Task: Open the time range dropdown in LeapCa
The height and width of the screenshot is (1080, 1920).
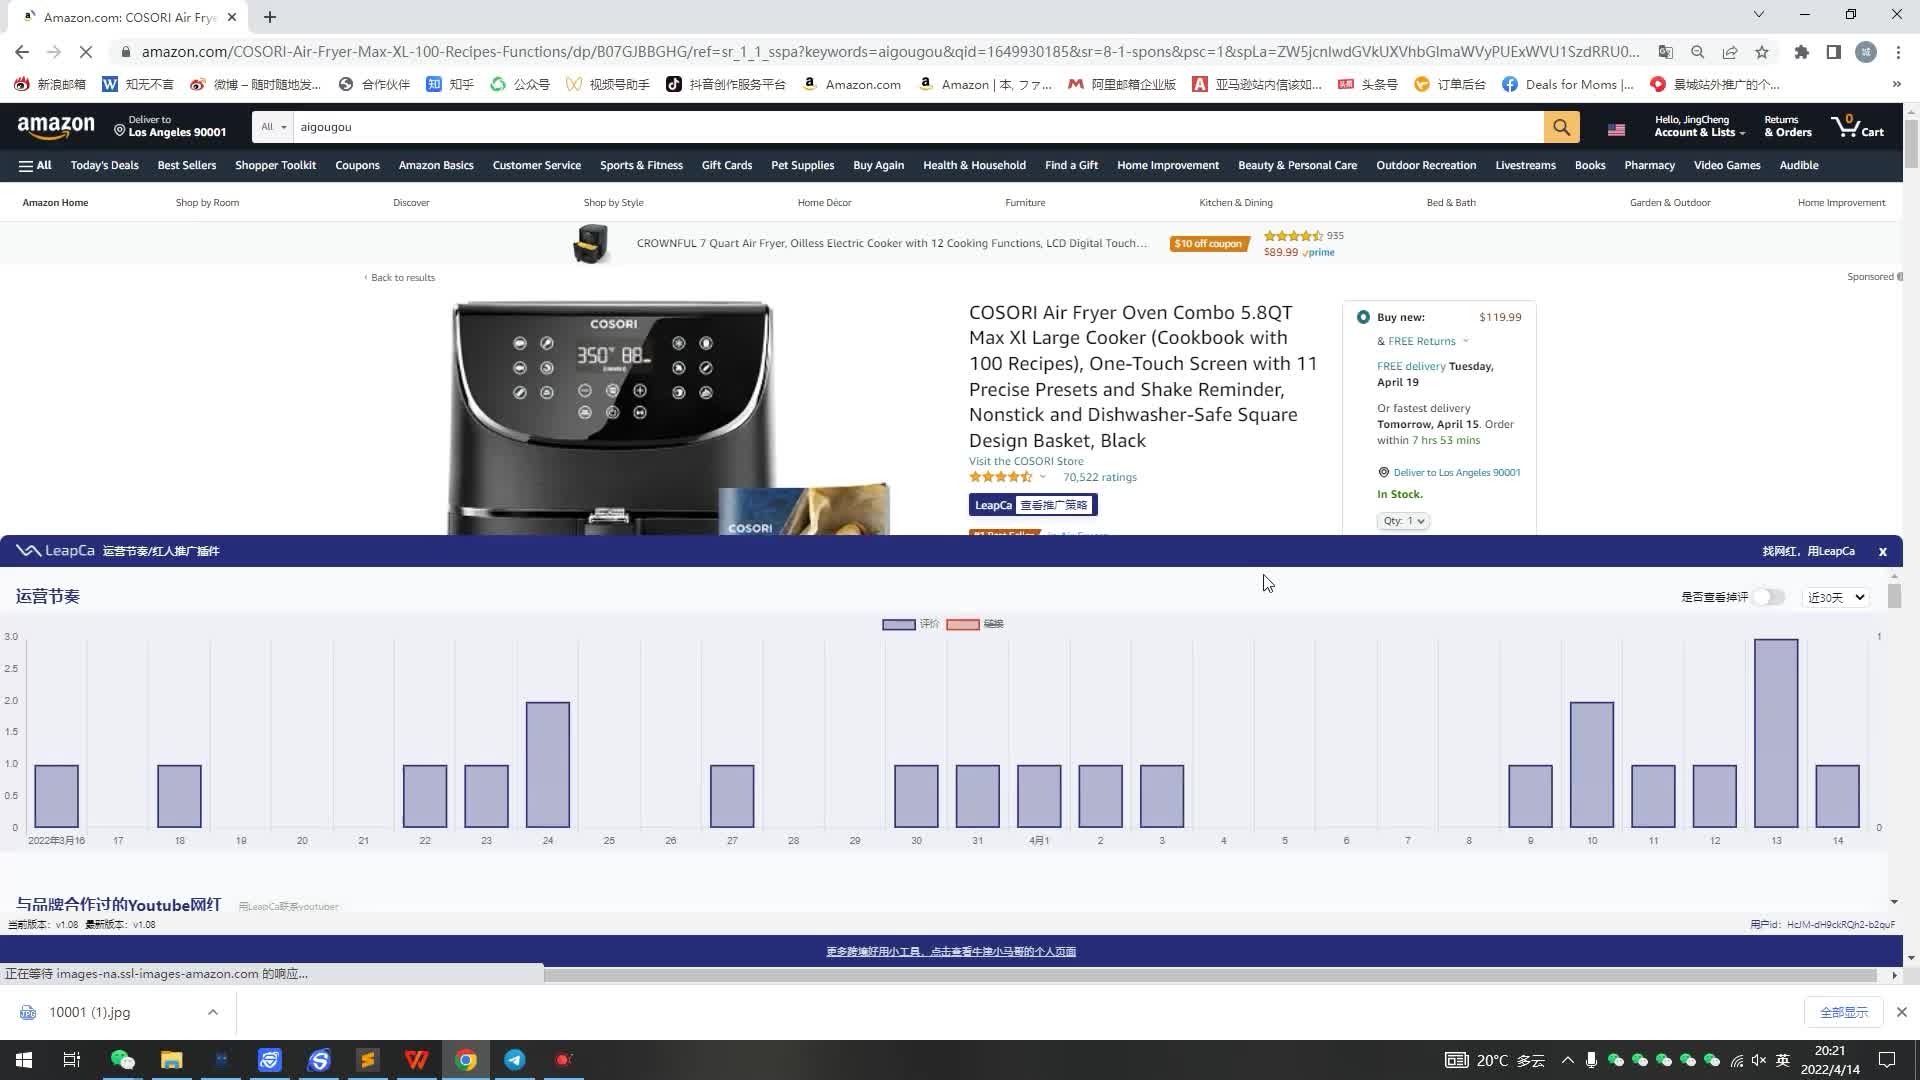Action: (x=1836, y=597)
